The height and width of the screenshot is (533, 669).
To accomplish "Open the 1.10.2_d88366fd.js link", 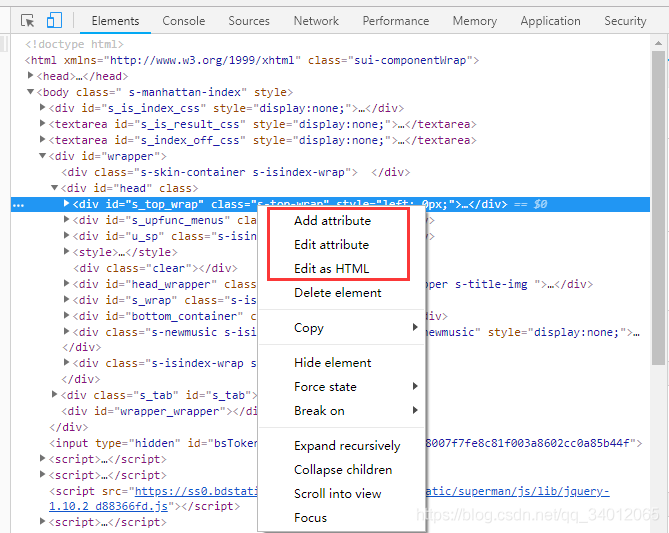I will click(108, 507).
